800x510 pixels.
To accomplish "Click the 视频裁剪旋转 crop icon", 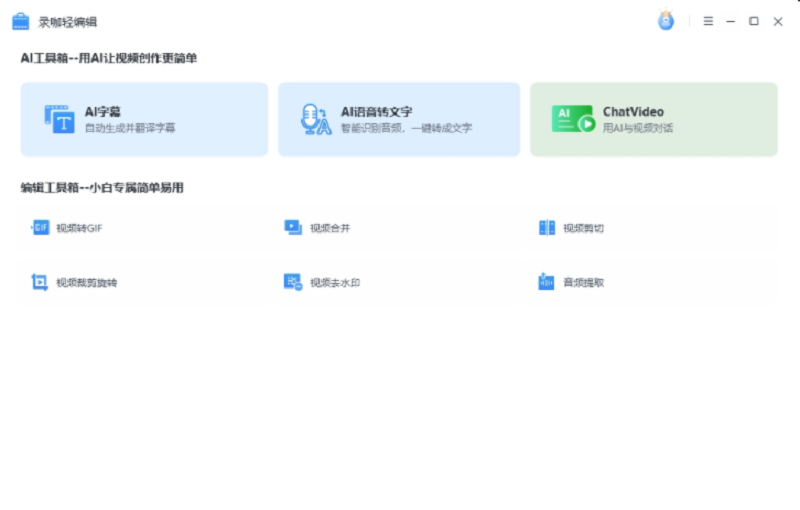I will (x=40, y=282).
